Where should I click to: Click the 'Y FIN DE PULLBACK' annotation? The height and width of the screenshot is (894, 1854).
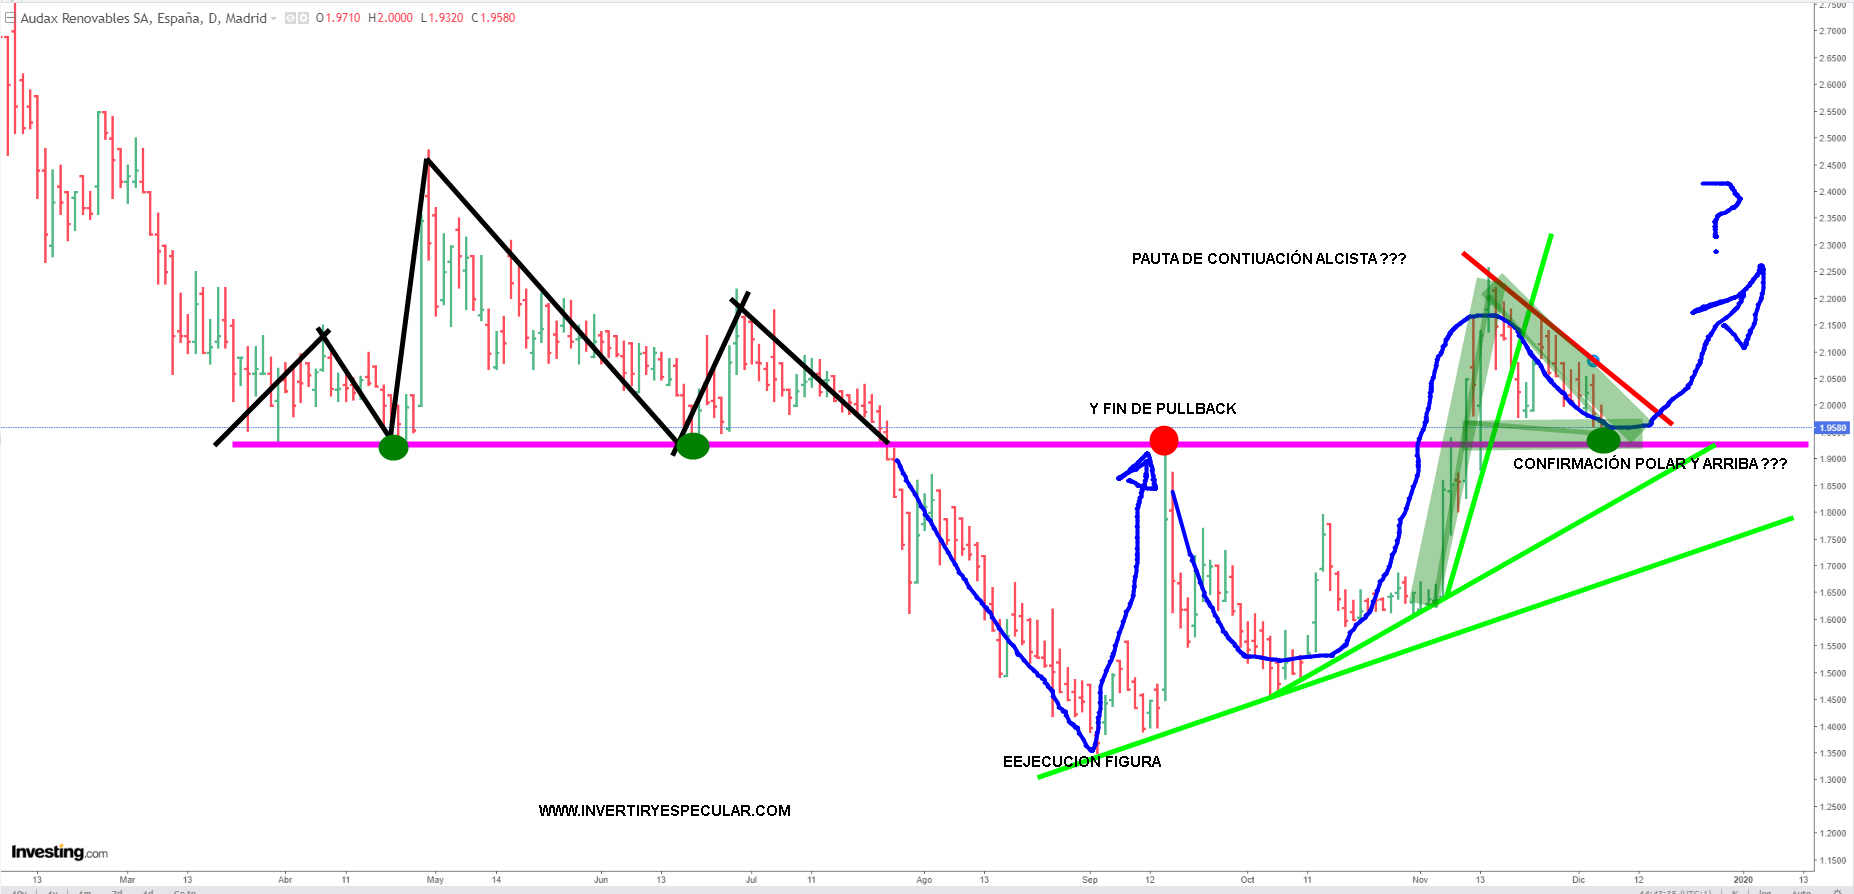pyautogui.click(x=1162, y=409)
